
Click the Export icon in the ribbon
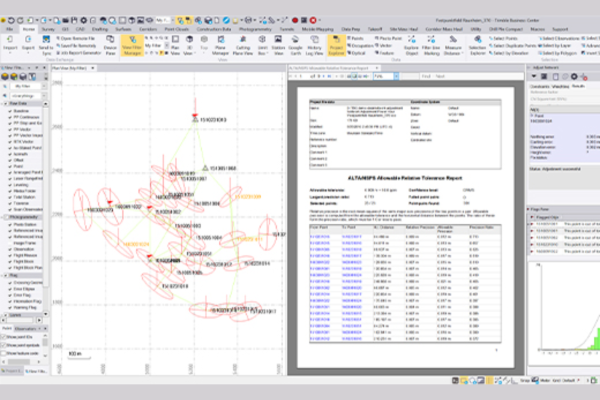(x=26, y=38)
